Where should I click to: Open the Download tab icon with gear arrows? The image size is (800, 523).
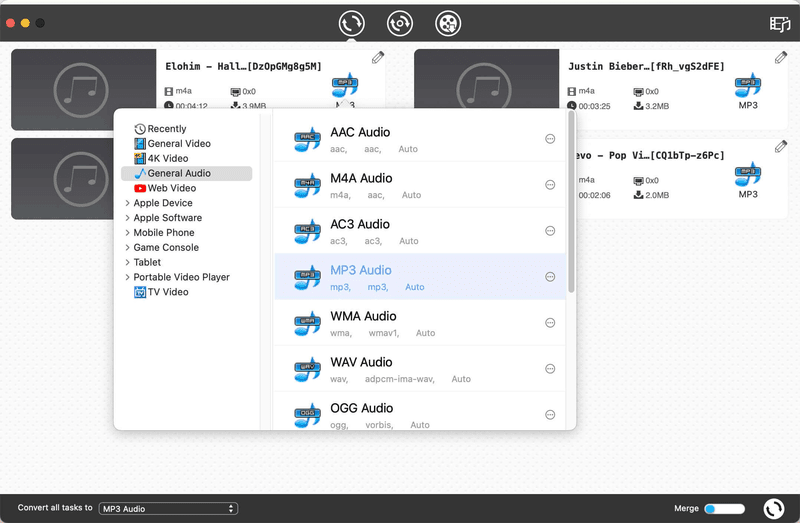[399, 23]
